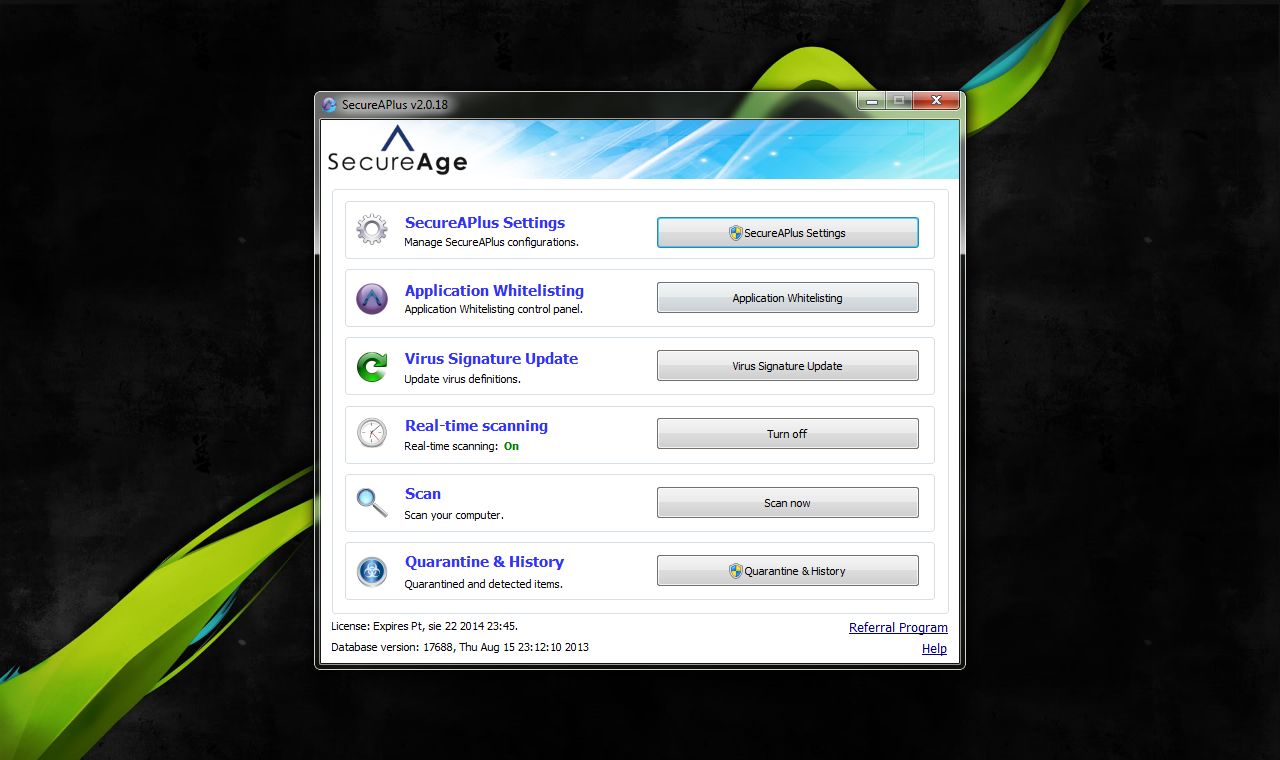The height and width of the screenshot is (760, 1280).
Task: Click the biohazard Quarantine & History icon
Action: [372, 571]
